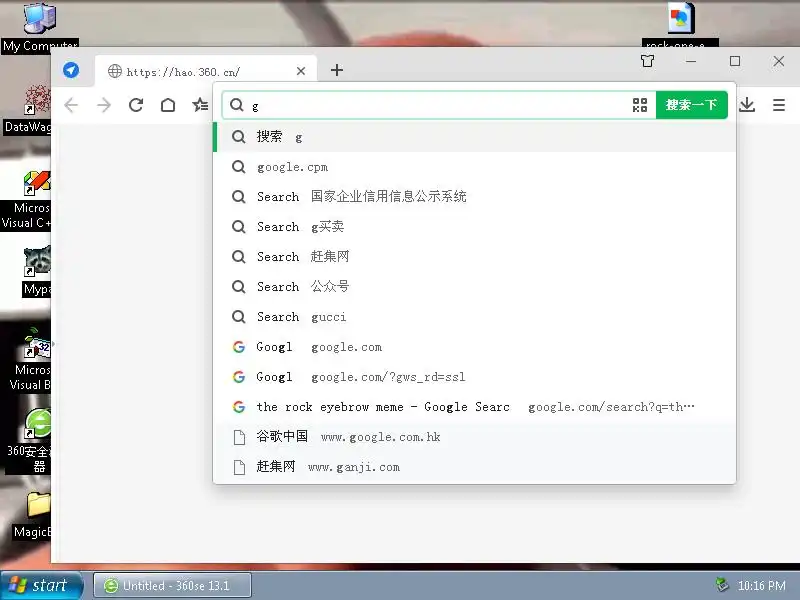
Task: Go forward with the right arrow
Action: pos(104,105)
